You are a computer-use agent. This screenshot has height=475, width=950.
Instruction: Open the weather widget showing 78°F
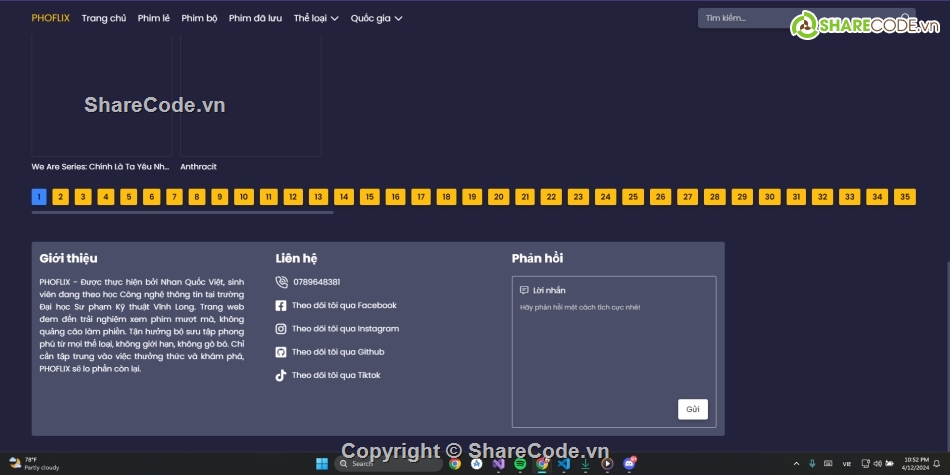33,464
